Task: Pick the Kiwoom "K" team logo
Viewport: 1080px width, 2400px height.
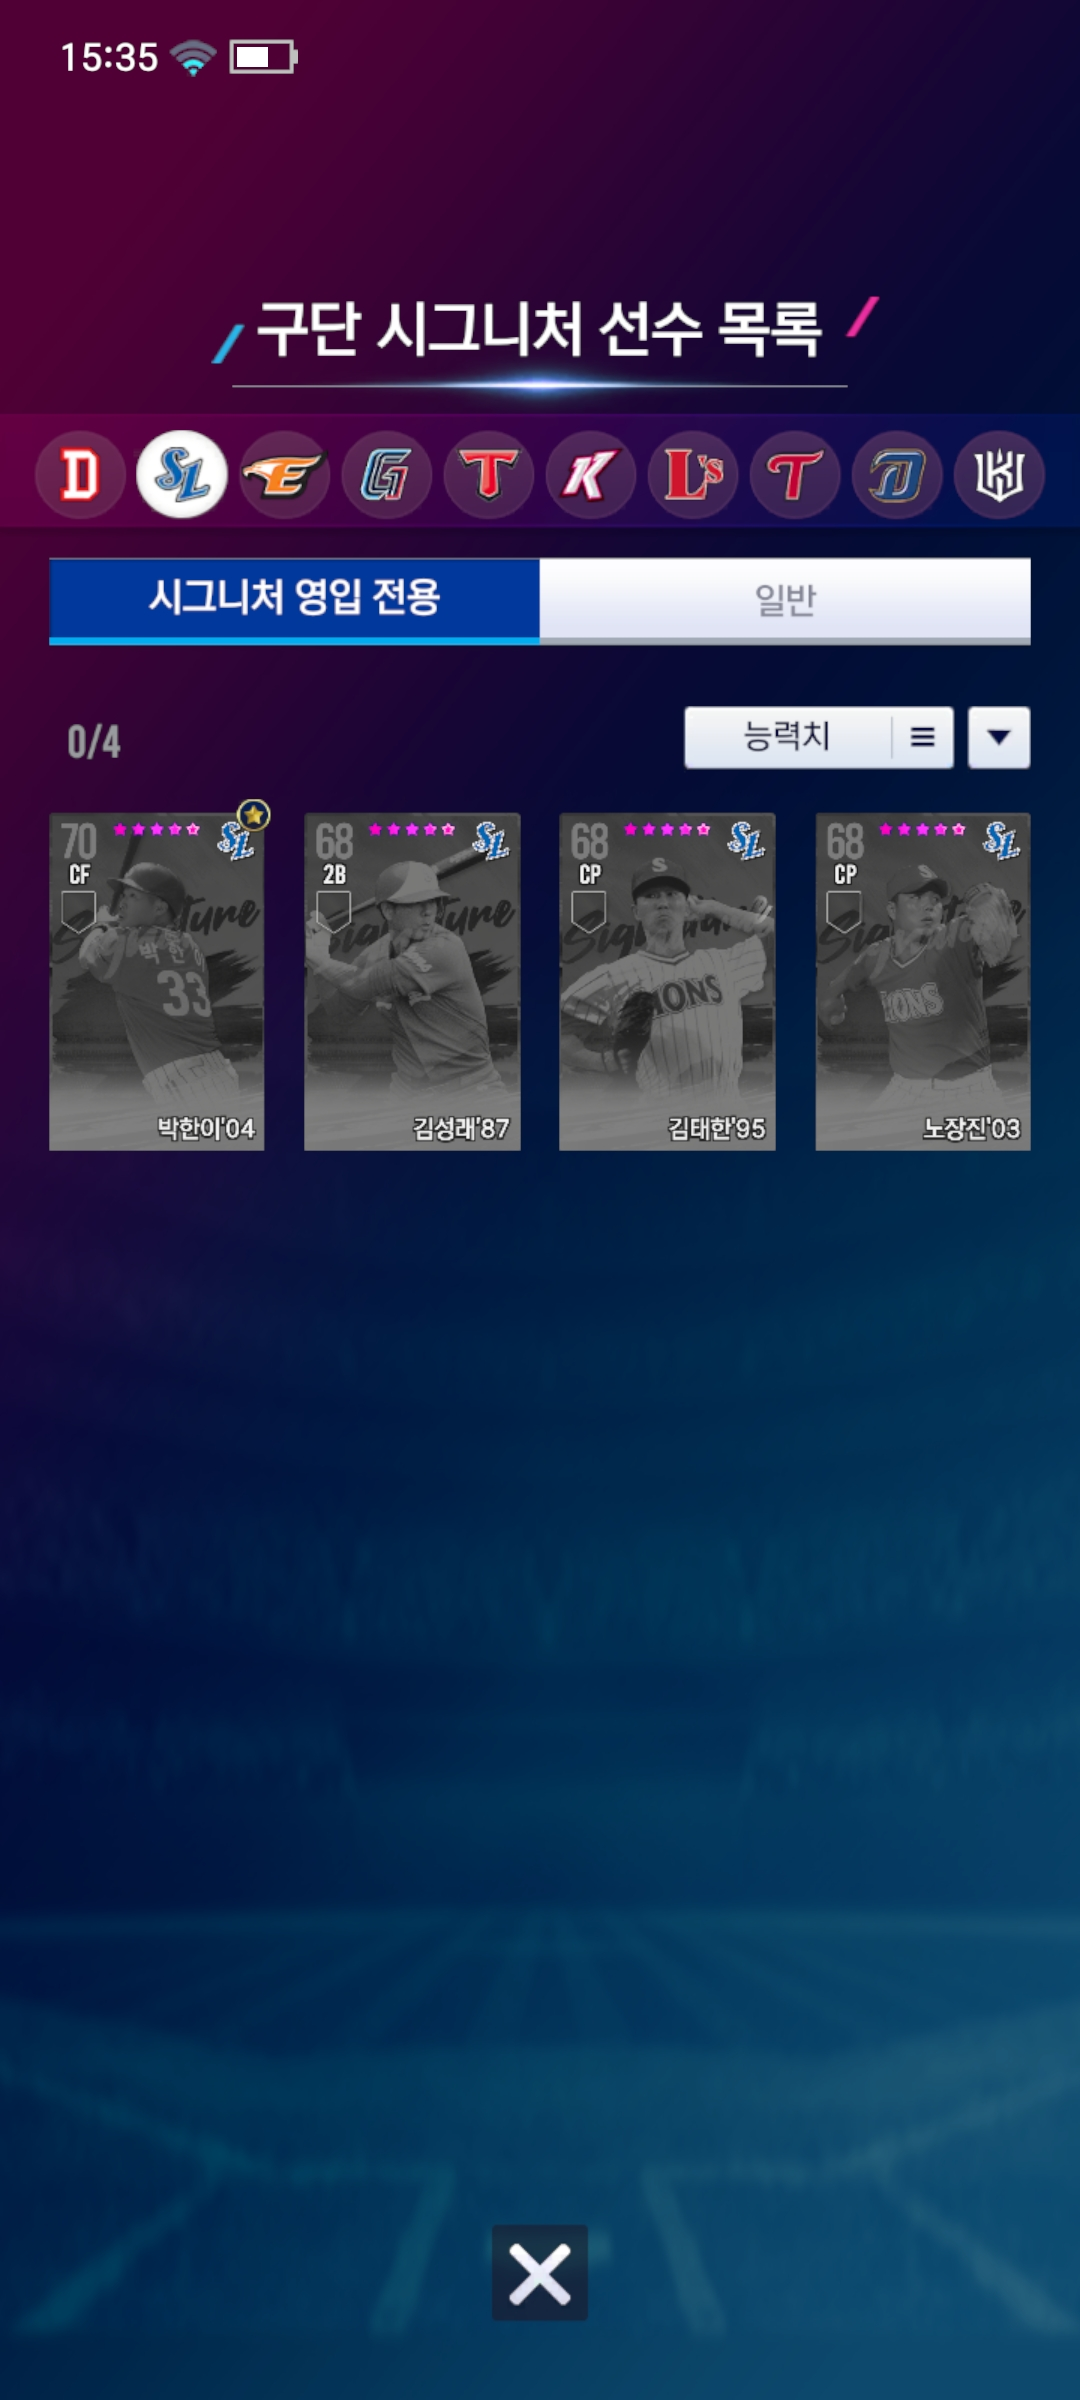Action: tap(591, 474)
